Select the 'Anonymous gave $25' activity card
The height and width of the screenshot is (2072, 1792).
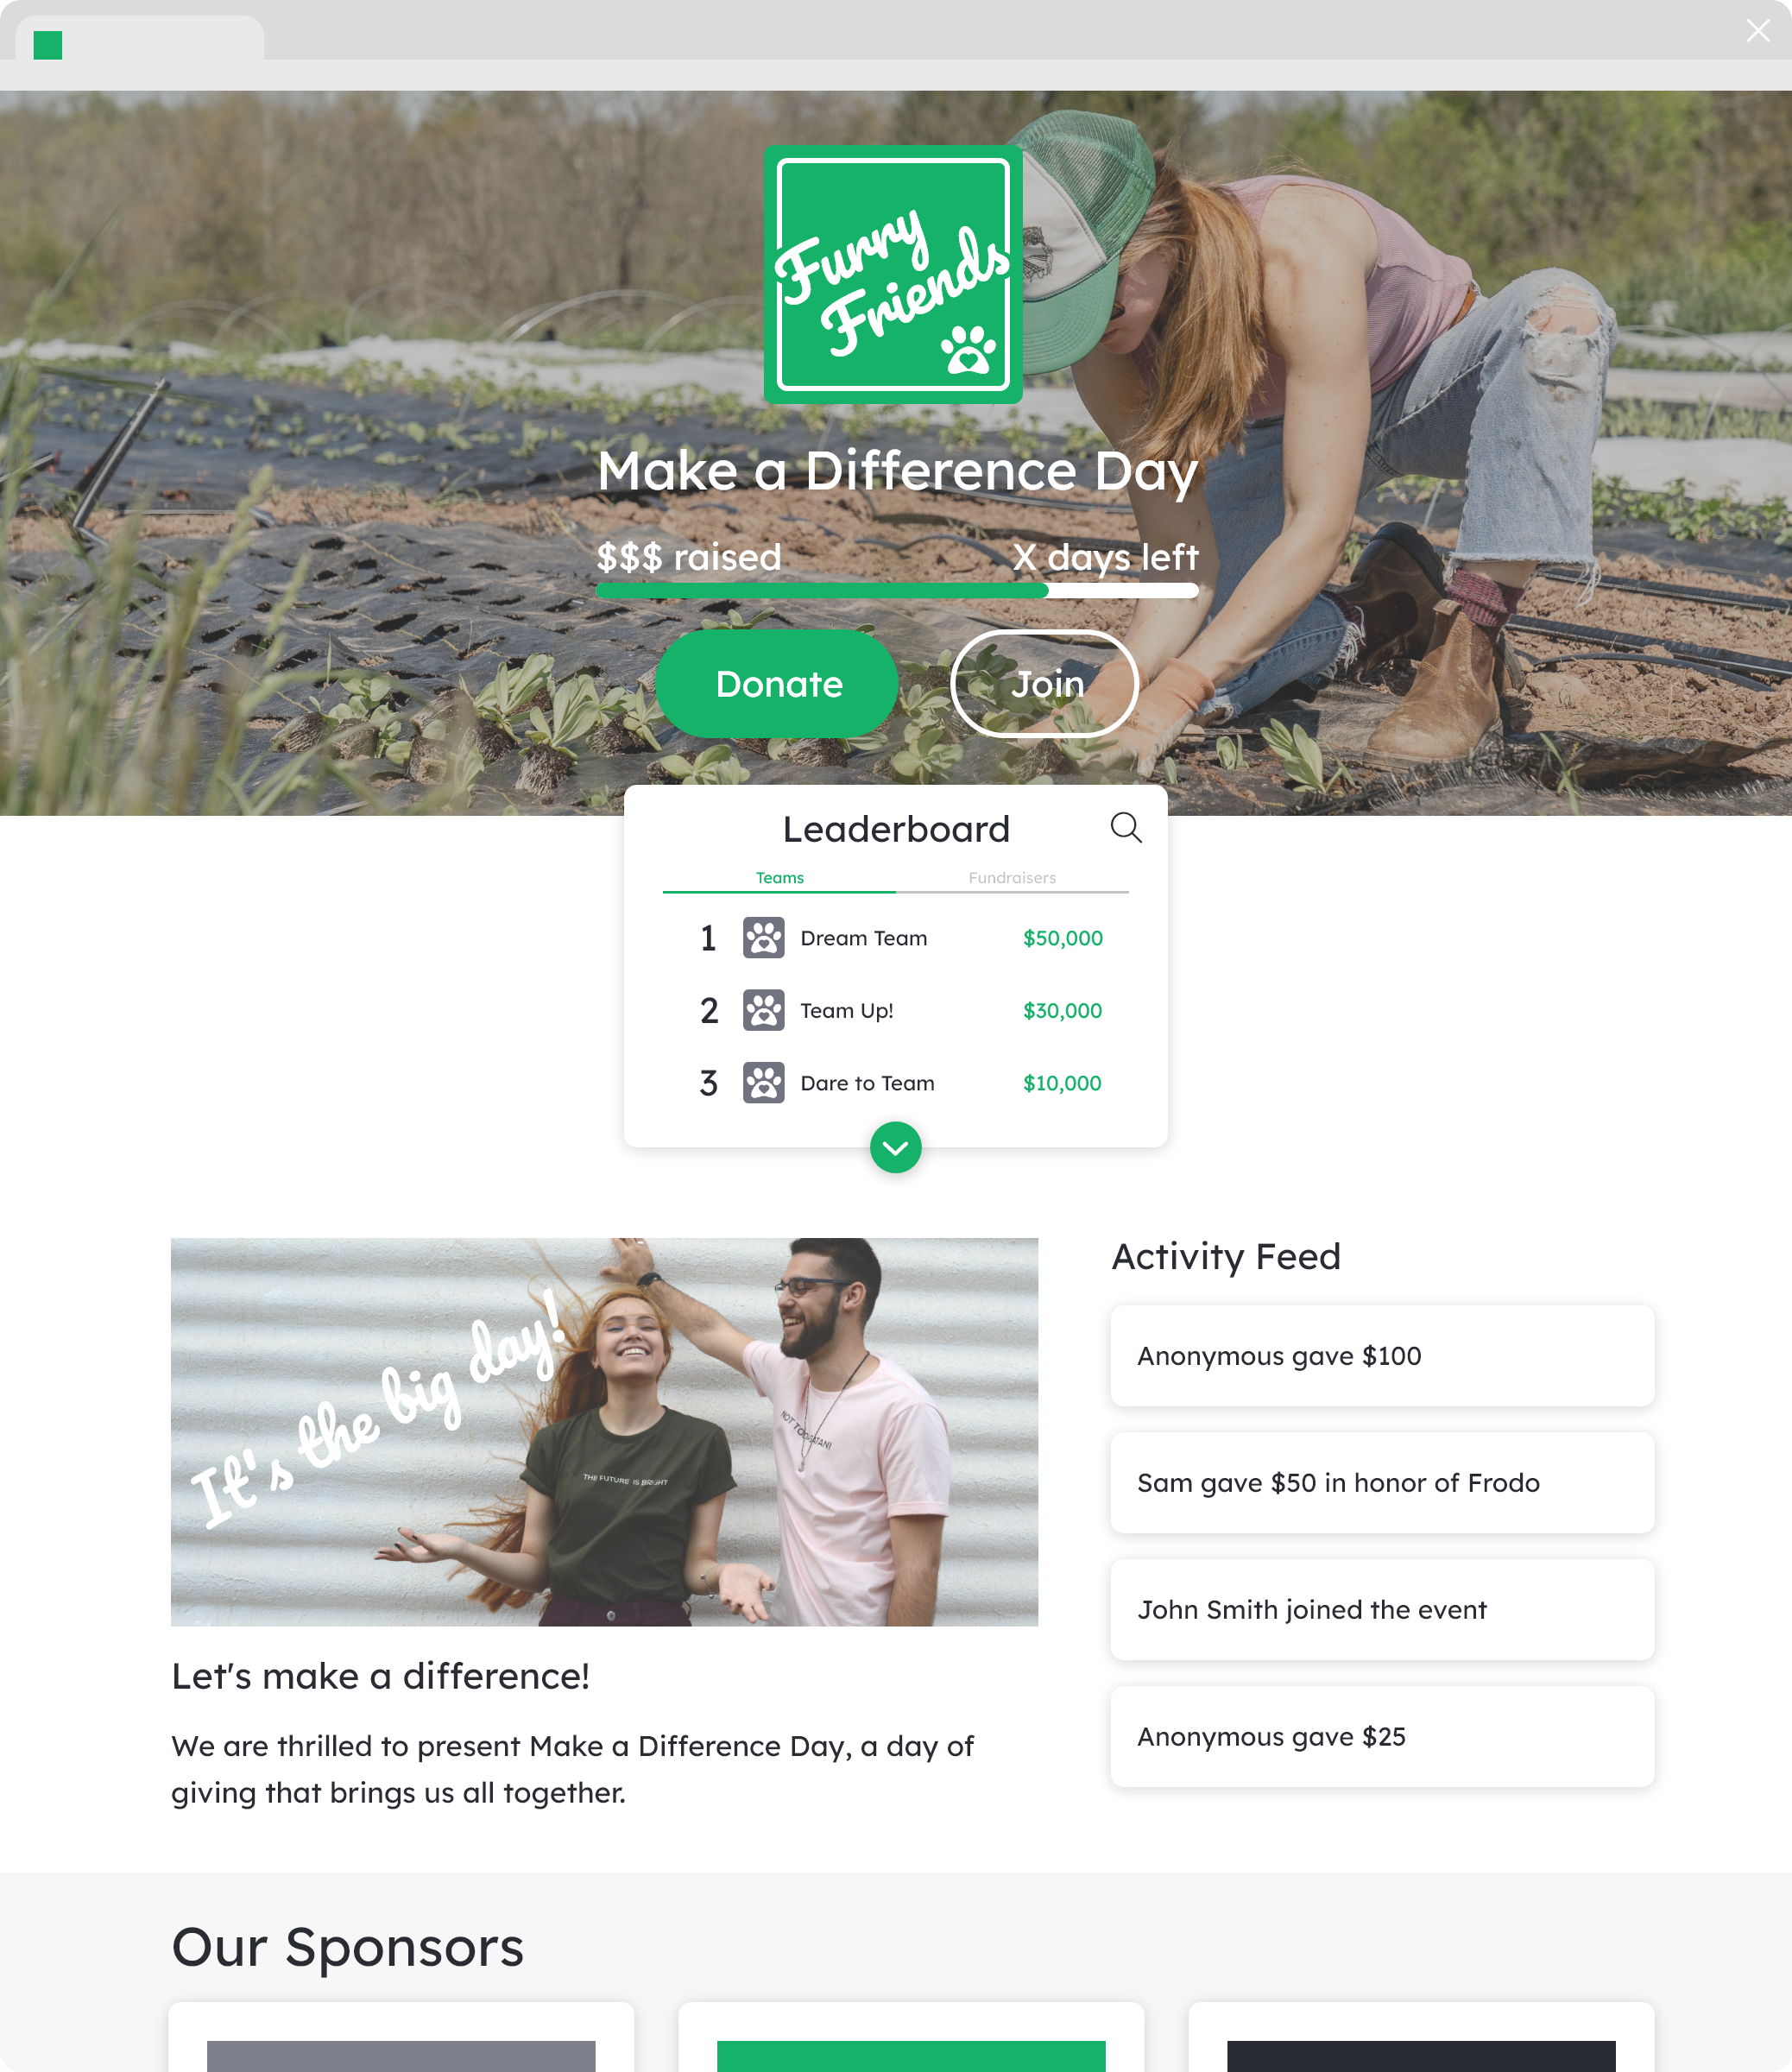(x=1382, y=1737)
